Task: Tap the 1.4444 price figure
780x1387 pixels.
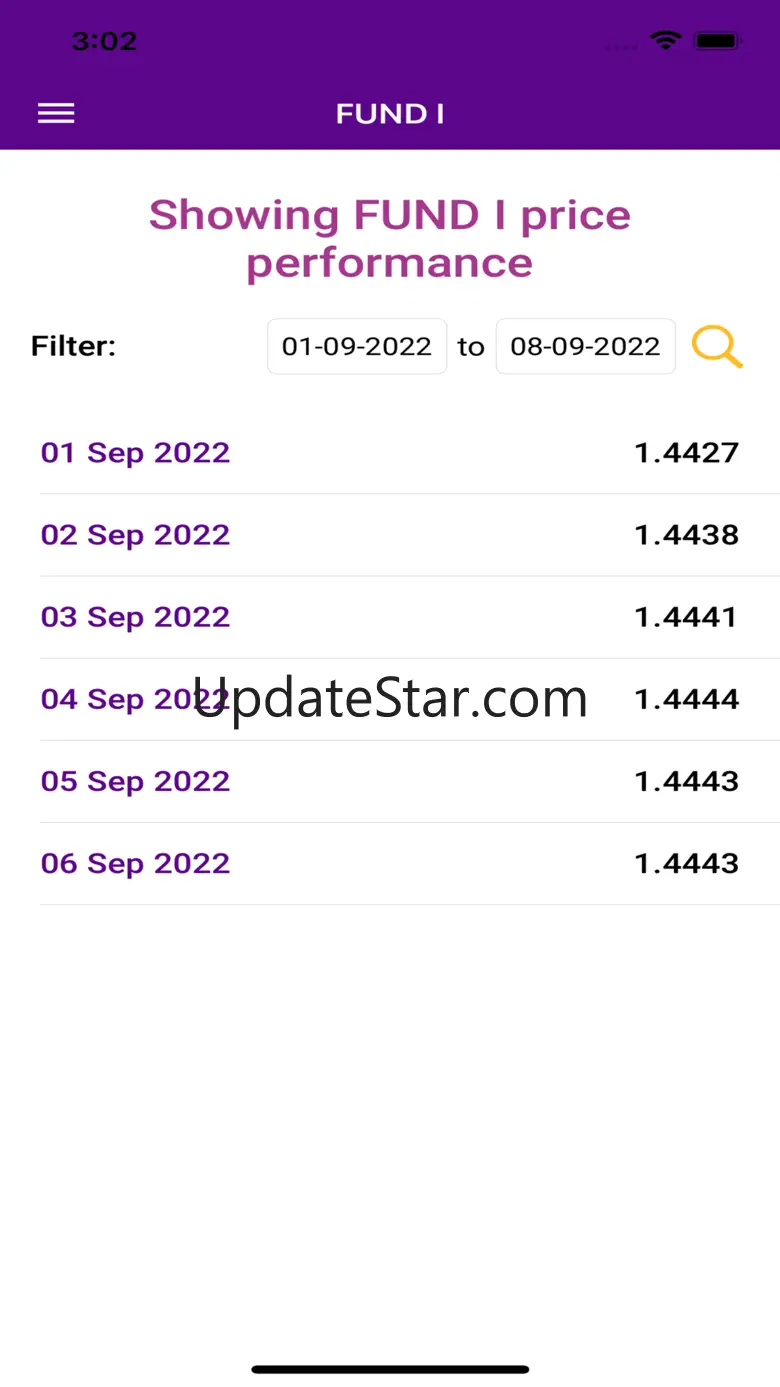Action: [686, 699]
